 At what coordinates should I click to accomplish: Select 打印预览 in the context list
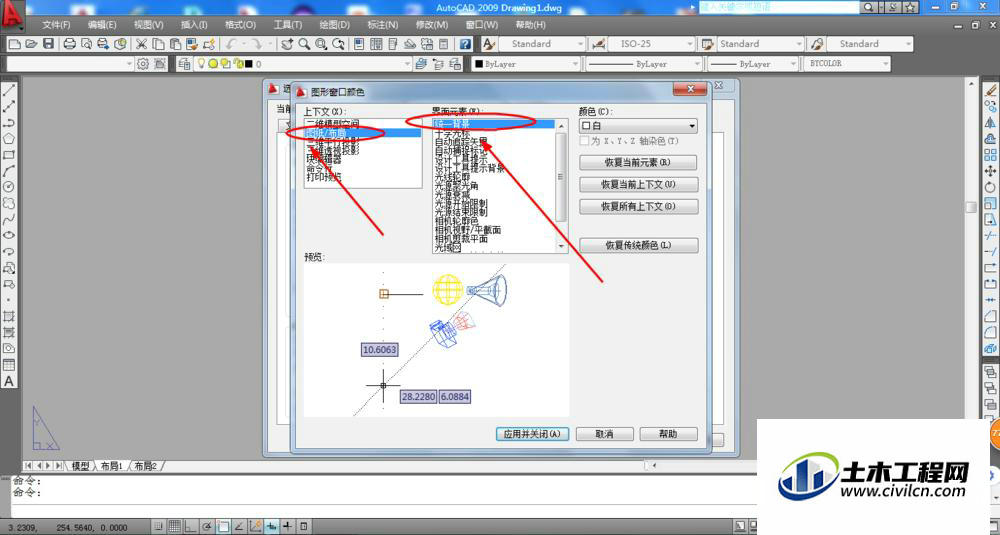(x=324, y=177)
